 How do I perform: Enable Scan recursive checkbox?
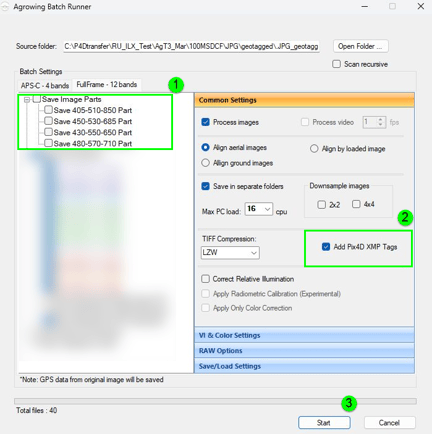(336, 64)
